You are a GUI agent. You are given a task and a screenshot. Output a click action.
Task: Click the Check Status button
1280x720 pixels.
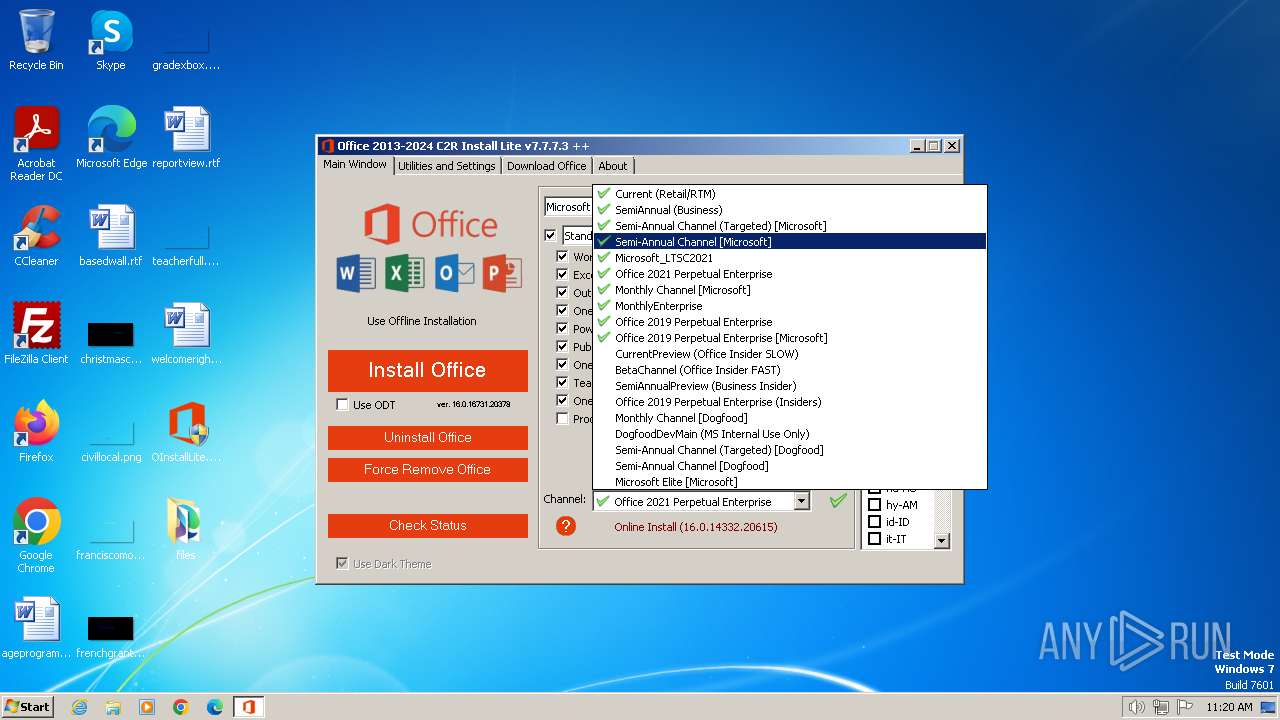pyautogui.click(x=428, y=526)
